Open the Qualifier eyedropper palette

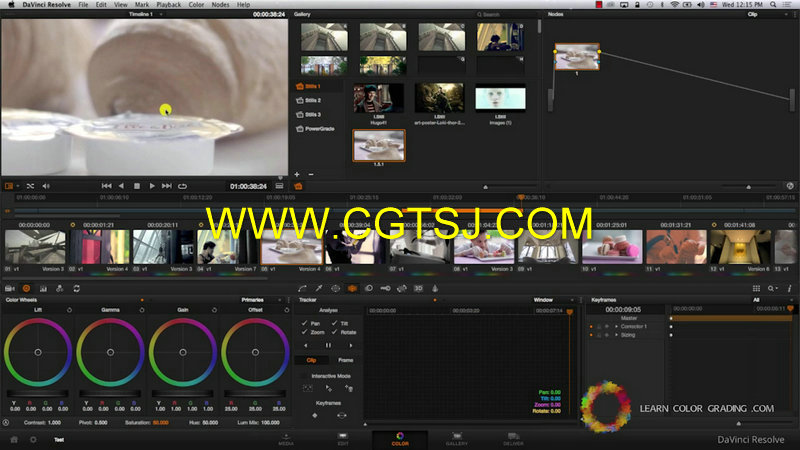coord(319,288)
